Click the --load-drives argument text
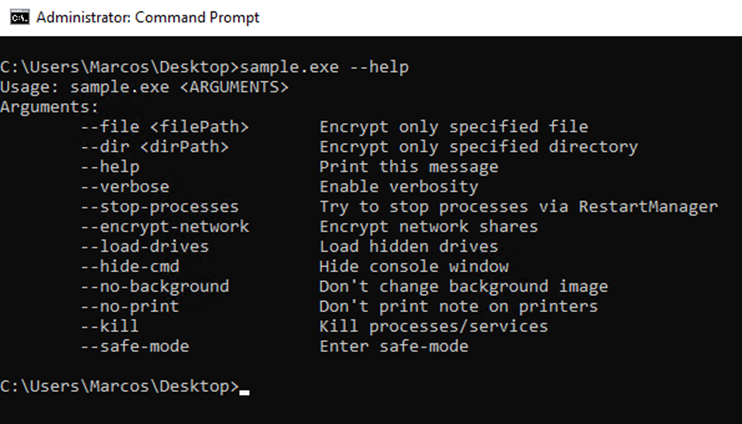 tap(145, 247)
